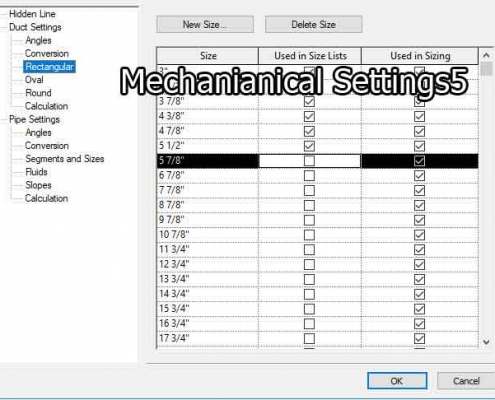Click the scrollbar down arrow in size table
Screen dimensions: 495x400
(x=486, y=342)
